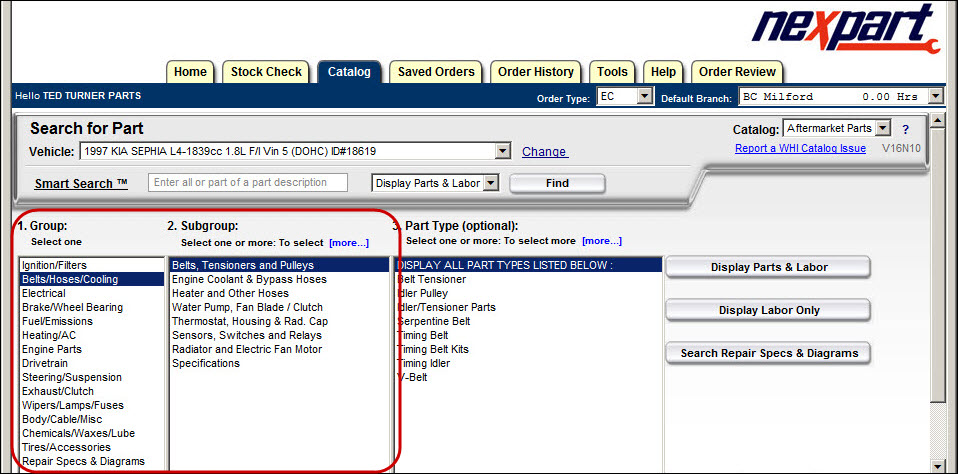Expand the Order Type dropdown
958x474 pixels.
[645, 97]
